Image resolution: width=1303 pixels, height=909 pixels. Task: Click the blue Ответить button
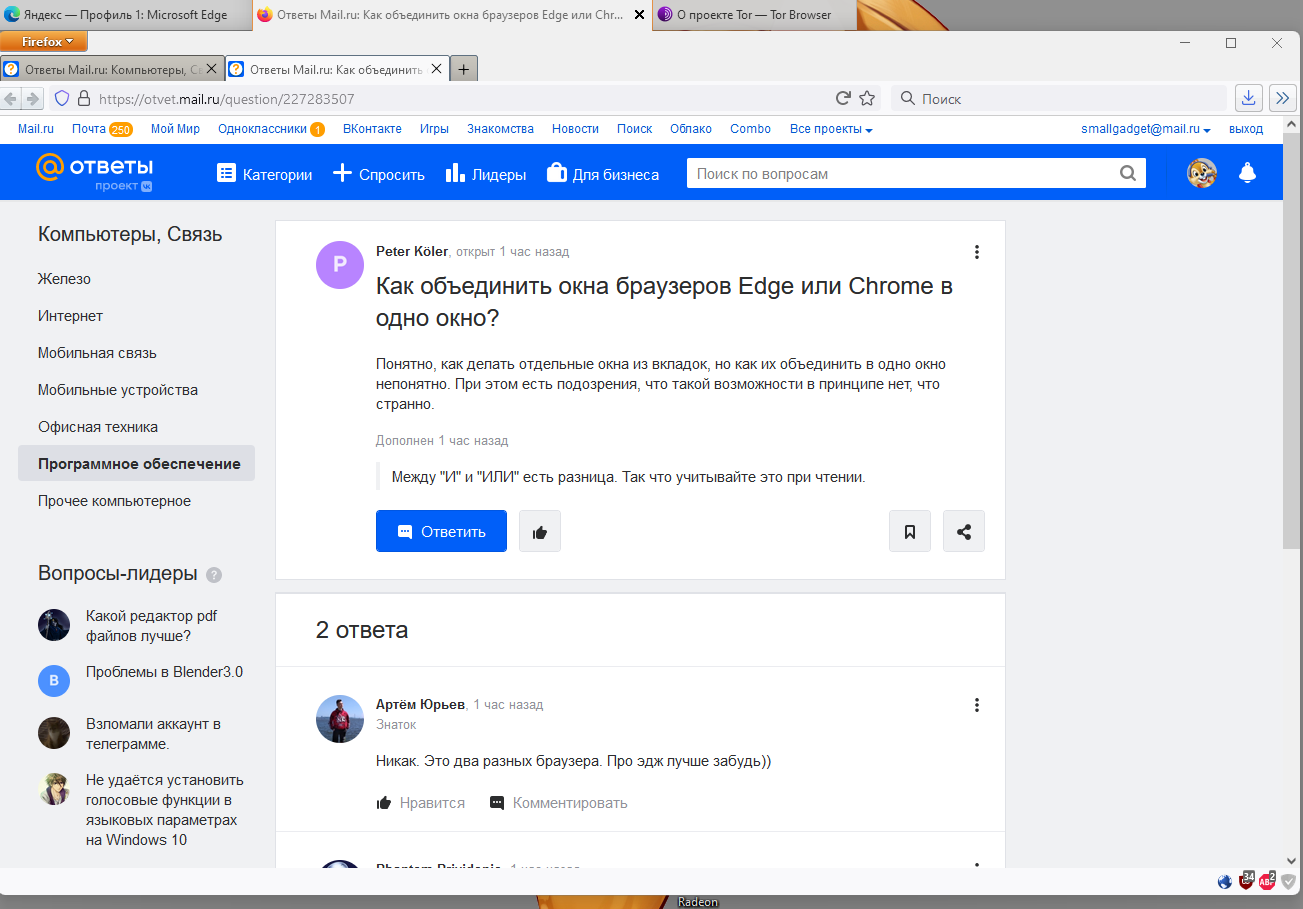click(441, 531)
